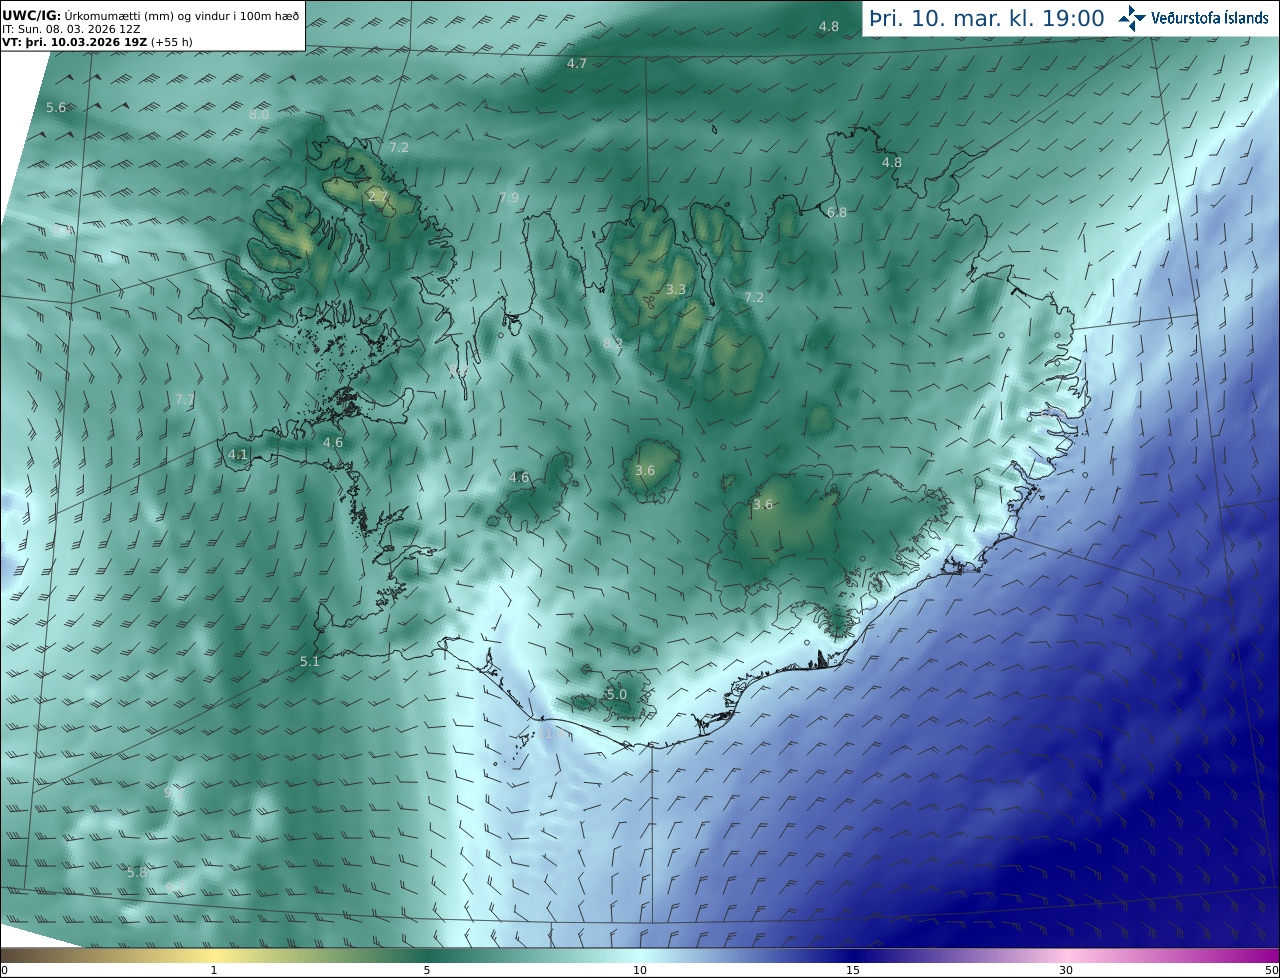Click the map value '7.7'
1280x978 pixels.
click(x=185, y=399)
